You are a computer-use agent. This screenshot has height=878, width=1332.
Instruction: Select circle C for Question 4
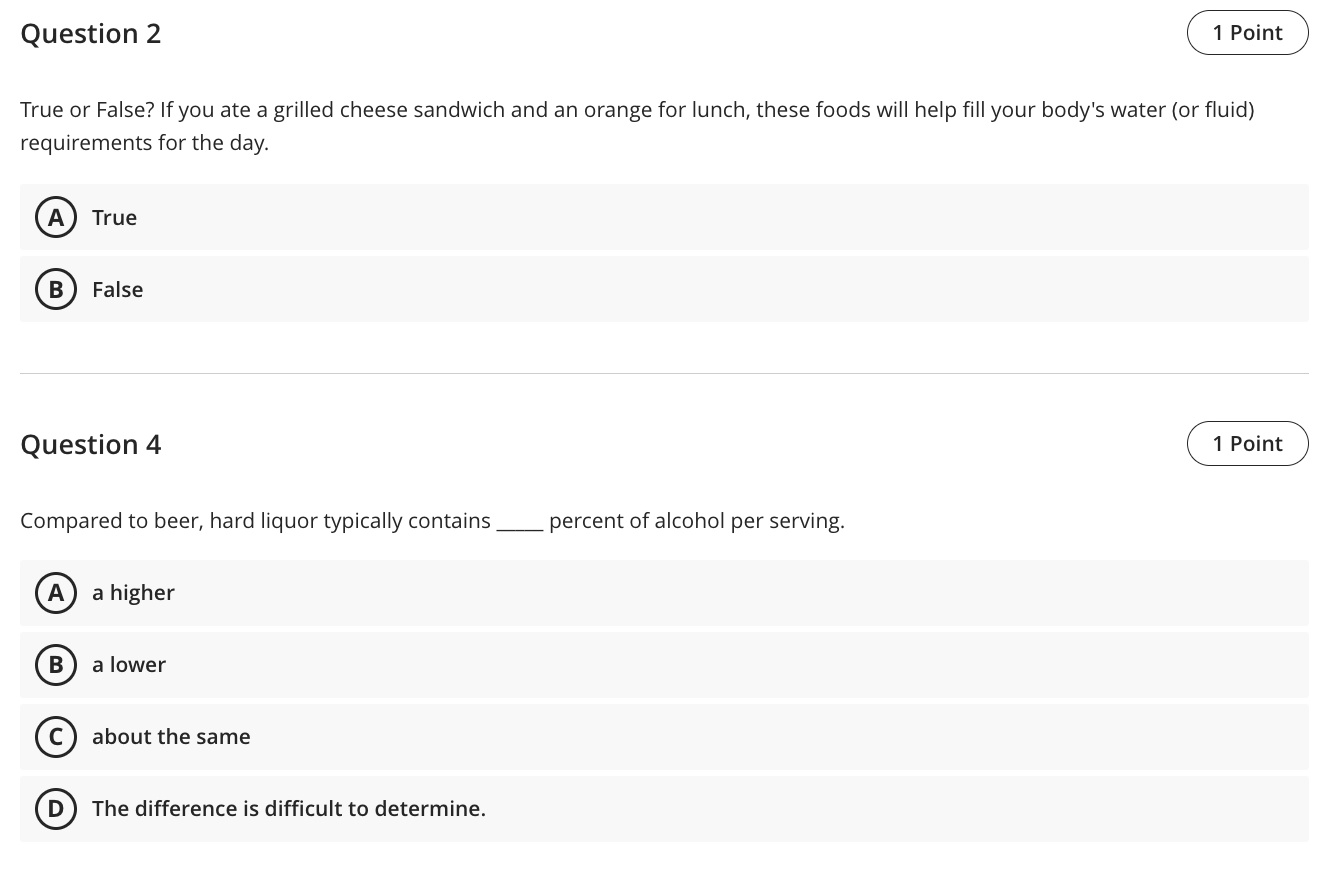[56, 737]
